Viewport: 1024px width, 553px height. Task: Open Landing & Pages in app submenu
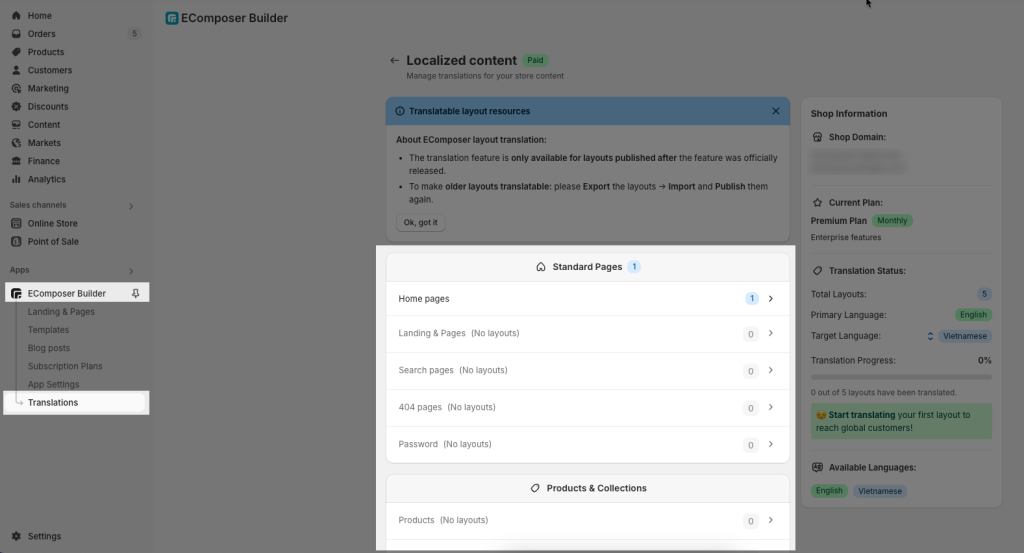(x=61, y=311)
